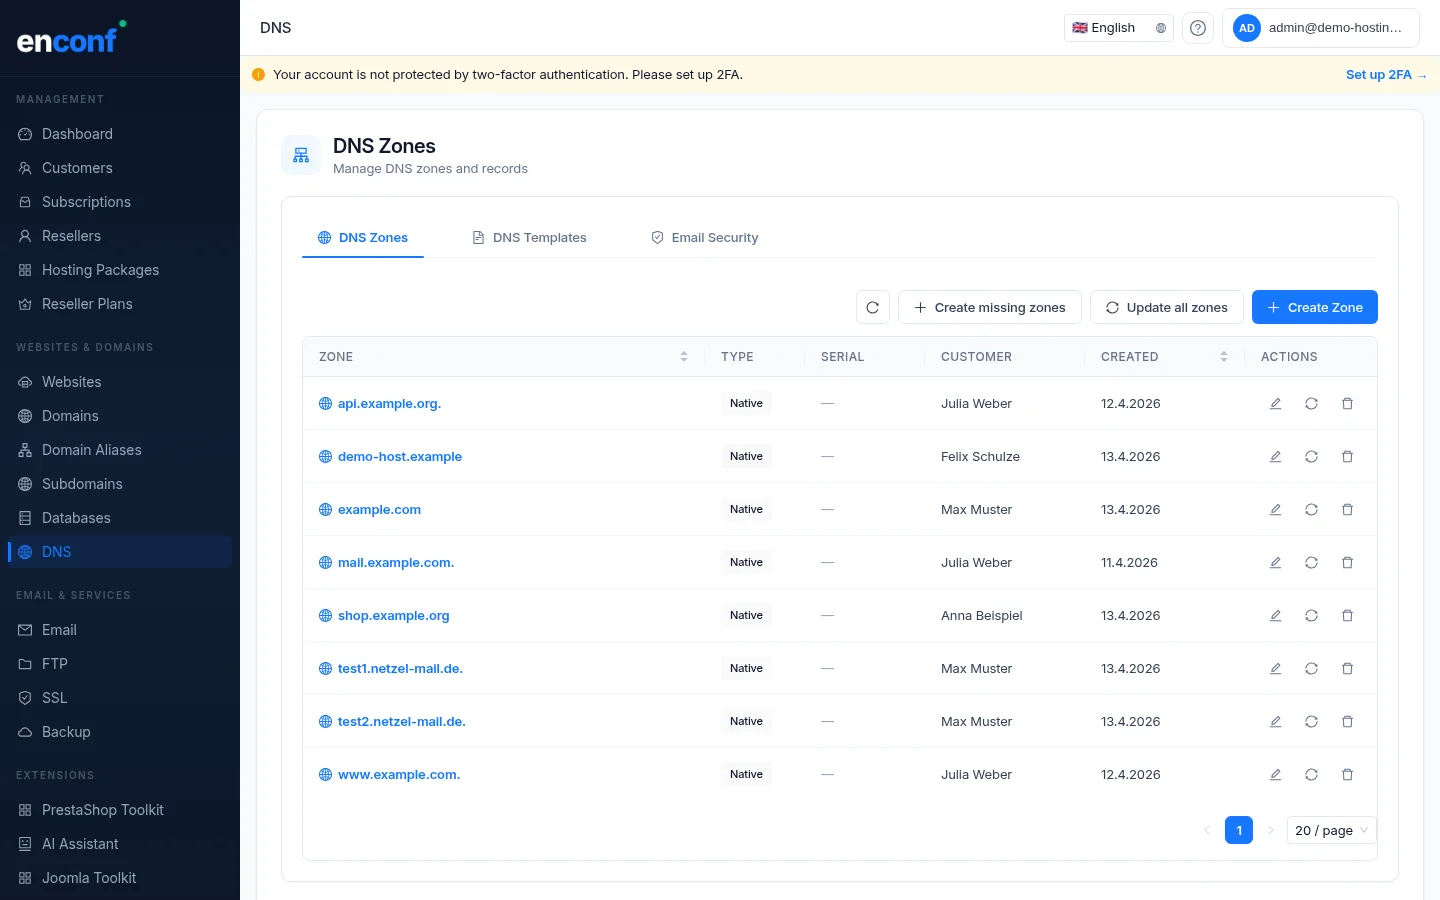Click the SSL sidebar icon
Image resolution: width=1440 pixels, height=900 pixels.
coord(24,698)
